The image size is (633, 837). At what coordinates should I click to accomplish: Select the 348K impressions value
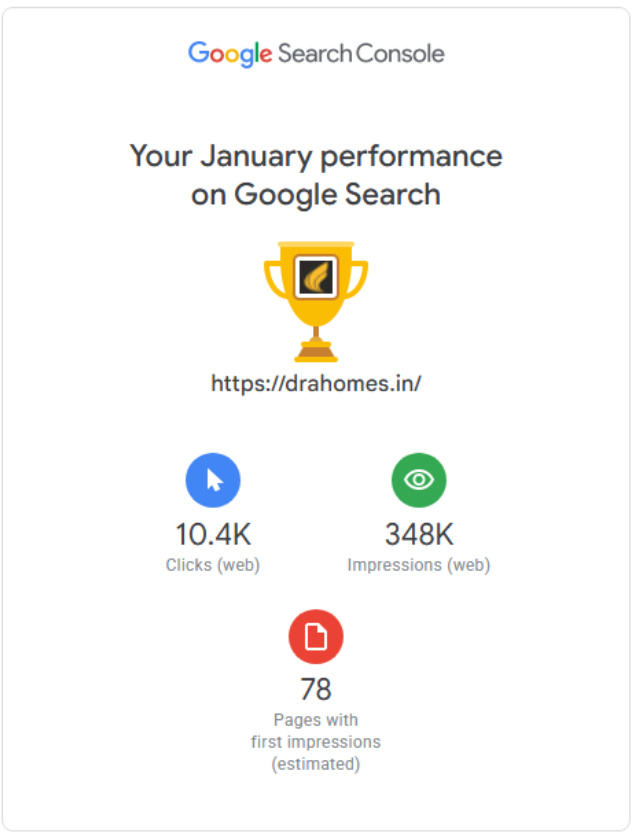click(418, 534)
